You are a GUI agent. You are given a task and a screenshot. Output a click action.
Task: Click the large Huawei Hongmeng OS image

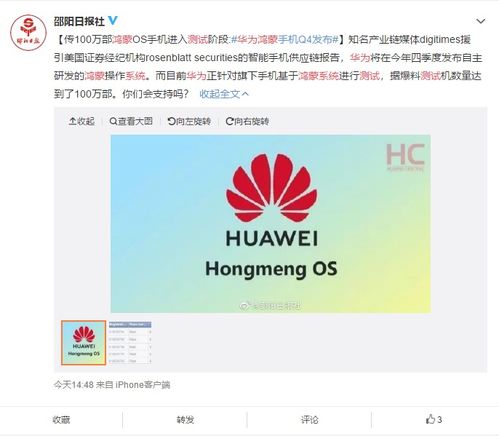271,224
